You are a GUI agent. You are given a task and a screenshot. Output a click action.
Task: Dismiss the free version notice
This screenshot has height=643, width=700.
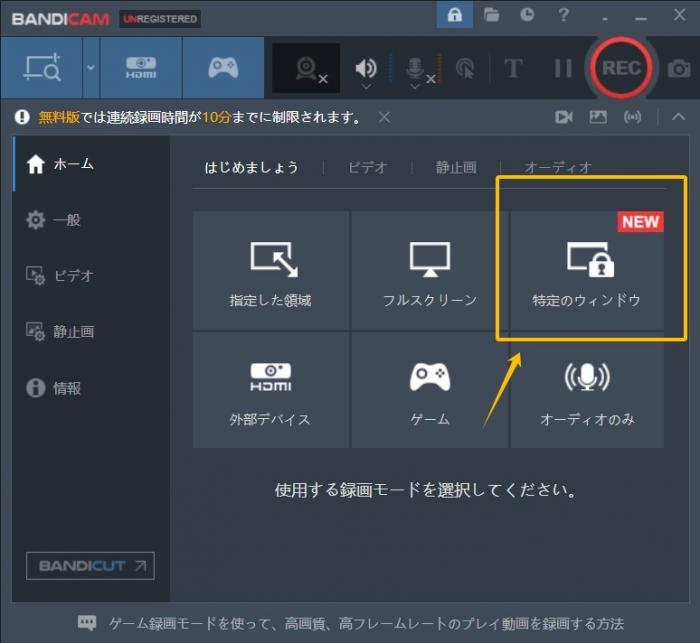(384, 117)
